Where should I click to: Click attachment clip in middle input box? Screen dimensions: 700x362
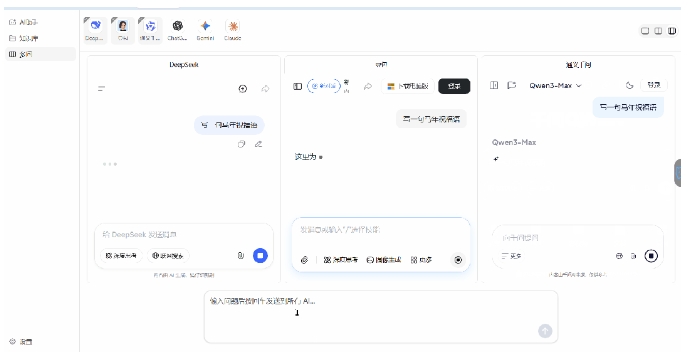pos(305,260)
